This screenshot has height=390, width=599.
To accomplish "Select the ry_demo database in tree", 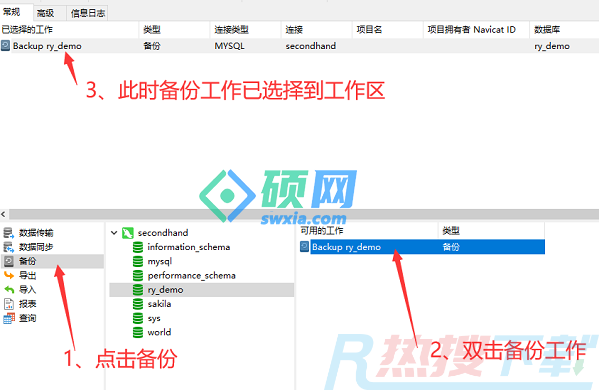I will tap(165, 290).
